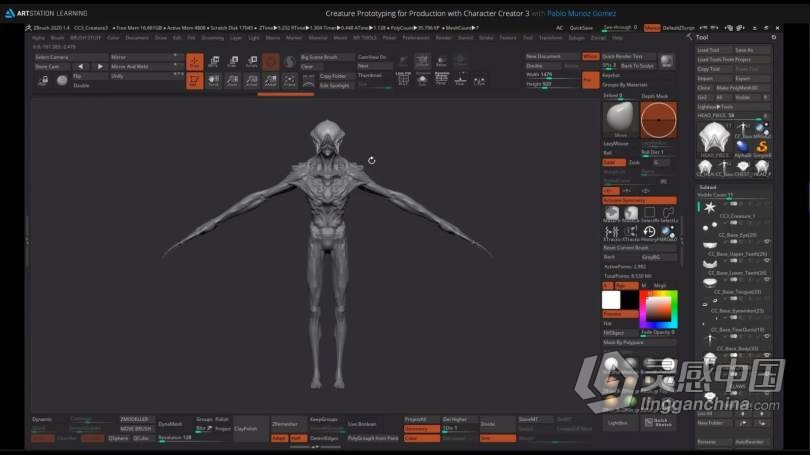810x455 pixels.
Task: Click the camera lock icon
Action: (43, 80)
